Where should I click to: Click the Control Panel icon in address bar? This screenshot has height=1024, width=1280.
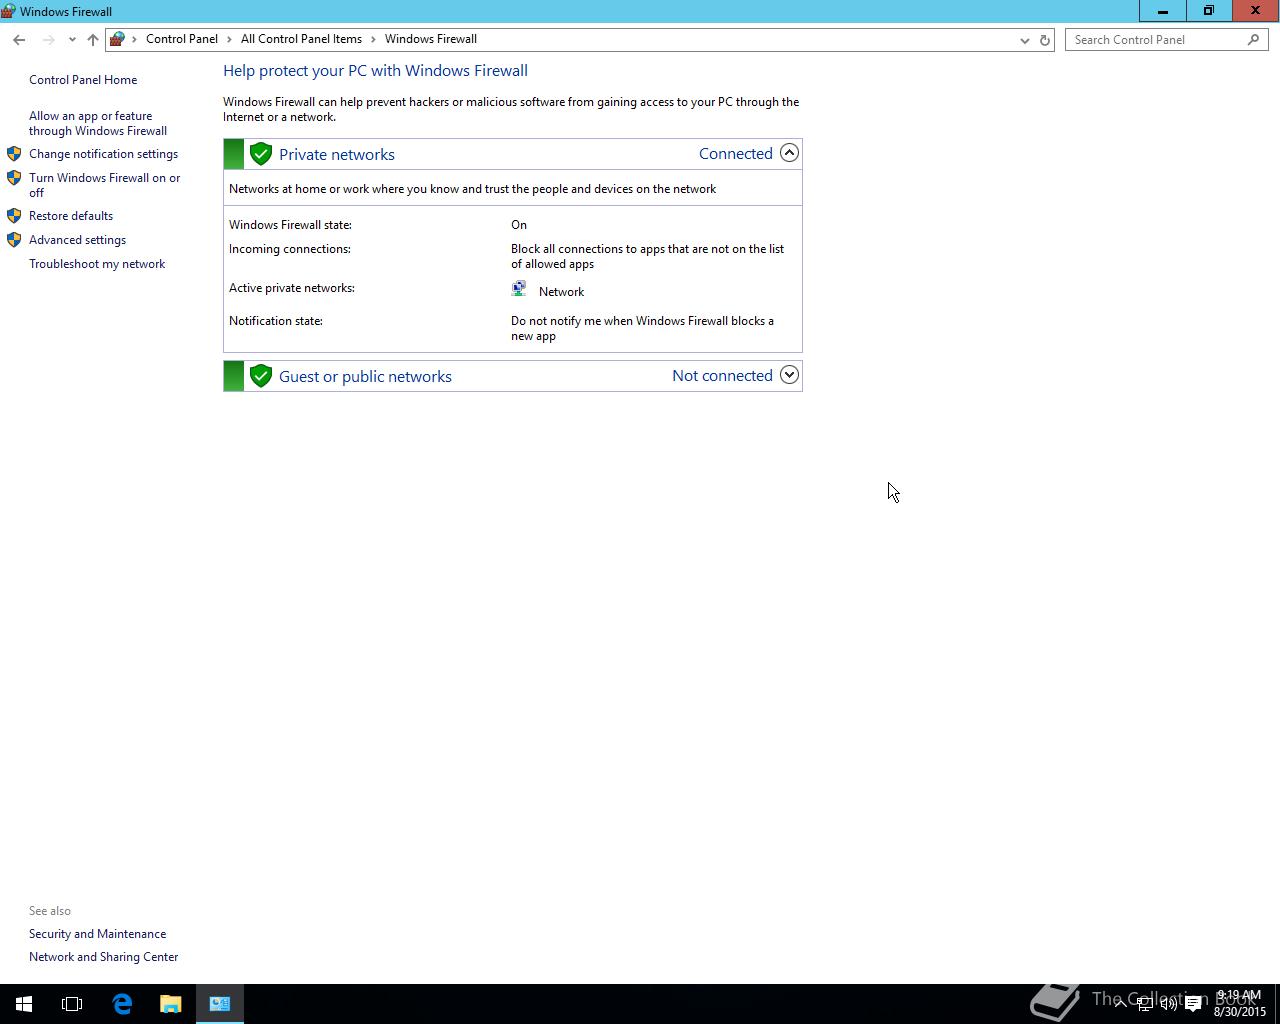tap(118, 39)
